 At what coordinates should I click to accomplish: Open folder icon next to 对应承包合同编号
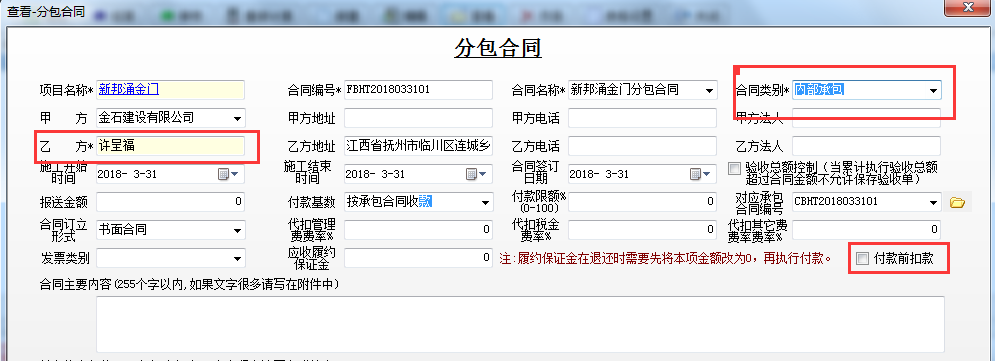(x=957, y=202)
